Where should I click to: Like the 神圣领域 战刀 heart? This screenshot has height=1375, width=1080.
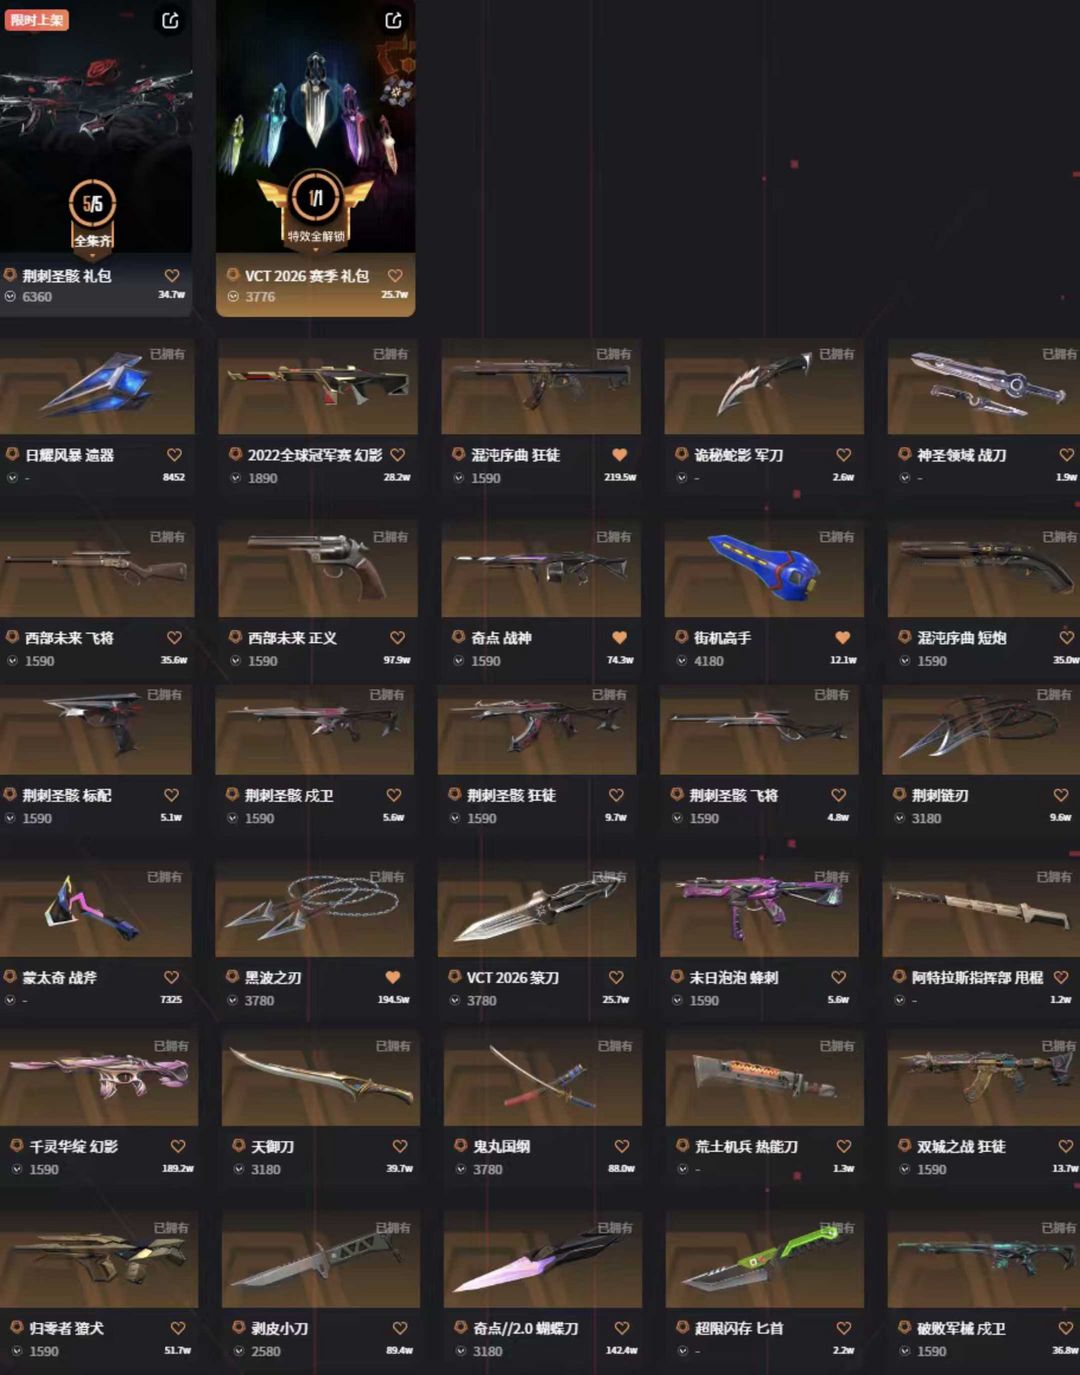click(1066, 455)
